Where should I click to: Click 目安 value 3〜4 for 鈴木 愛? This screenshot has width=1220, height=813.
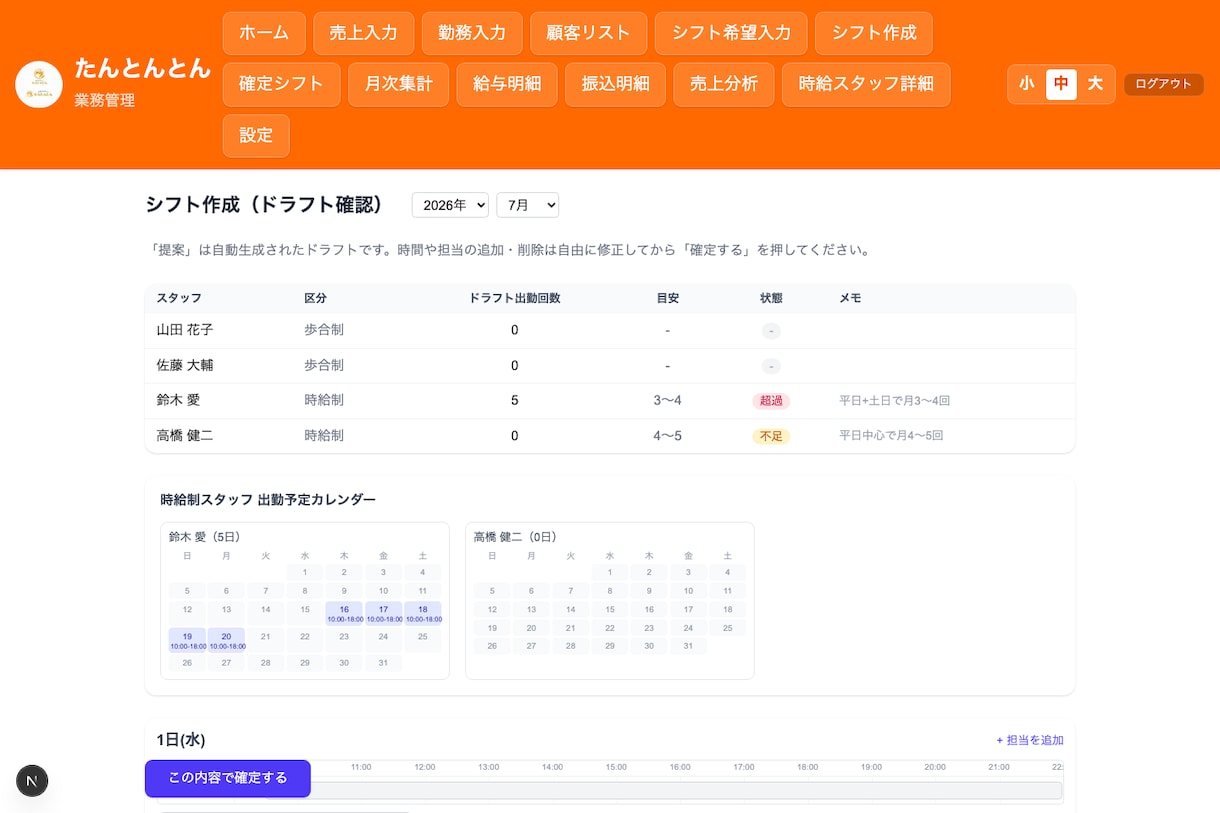667,401
